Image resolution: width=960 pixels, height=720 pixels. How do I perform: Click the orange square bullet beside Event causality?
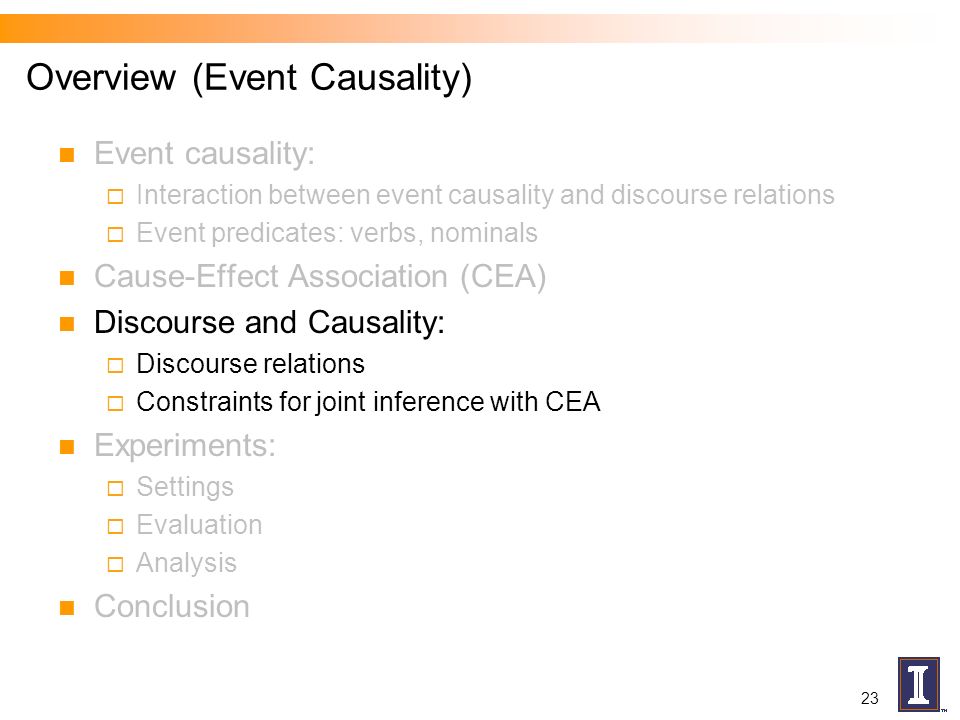(x=67, y=154)
